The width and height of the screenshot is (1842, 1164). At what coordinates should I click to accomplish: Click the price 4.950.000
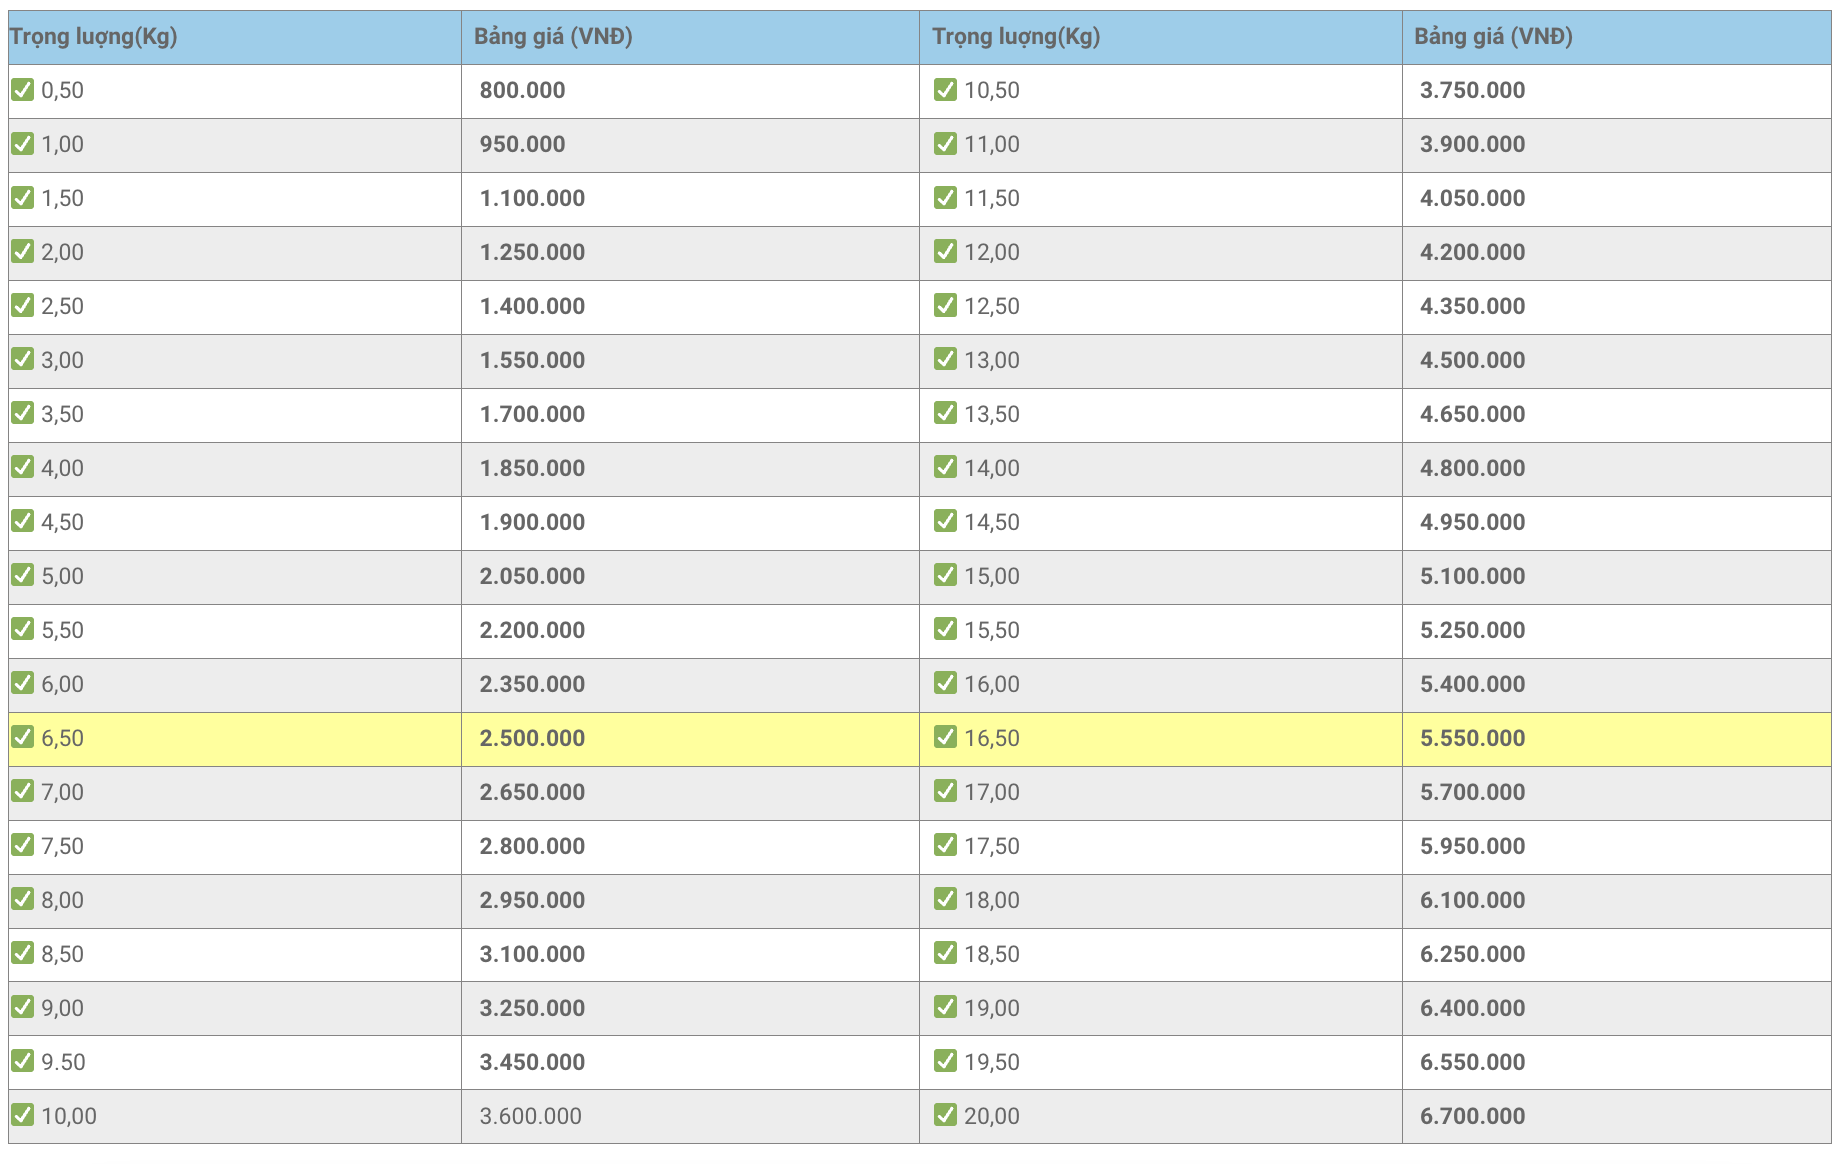point(1473,522)
